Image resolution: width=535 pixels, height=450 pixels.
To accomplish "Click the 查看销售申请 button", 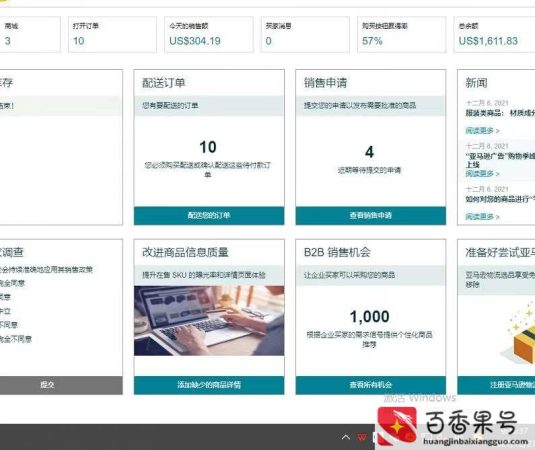I will click(x=371, y=216).
